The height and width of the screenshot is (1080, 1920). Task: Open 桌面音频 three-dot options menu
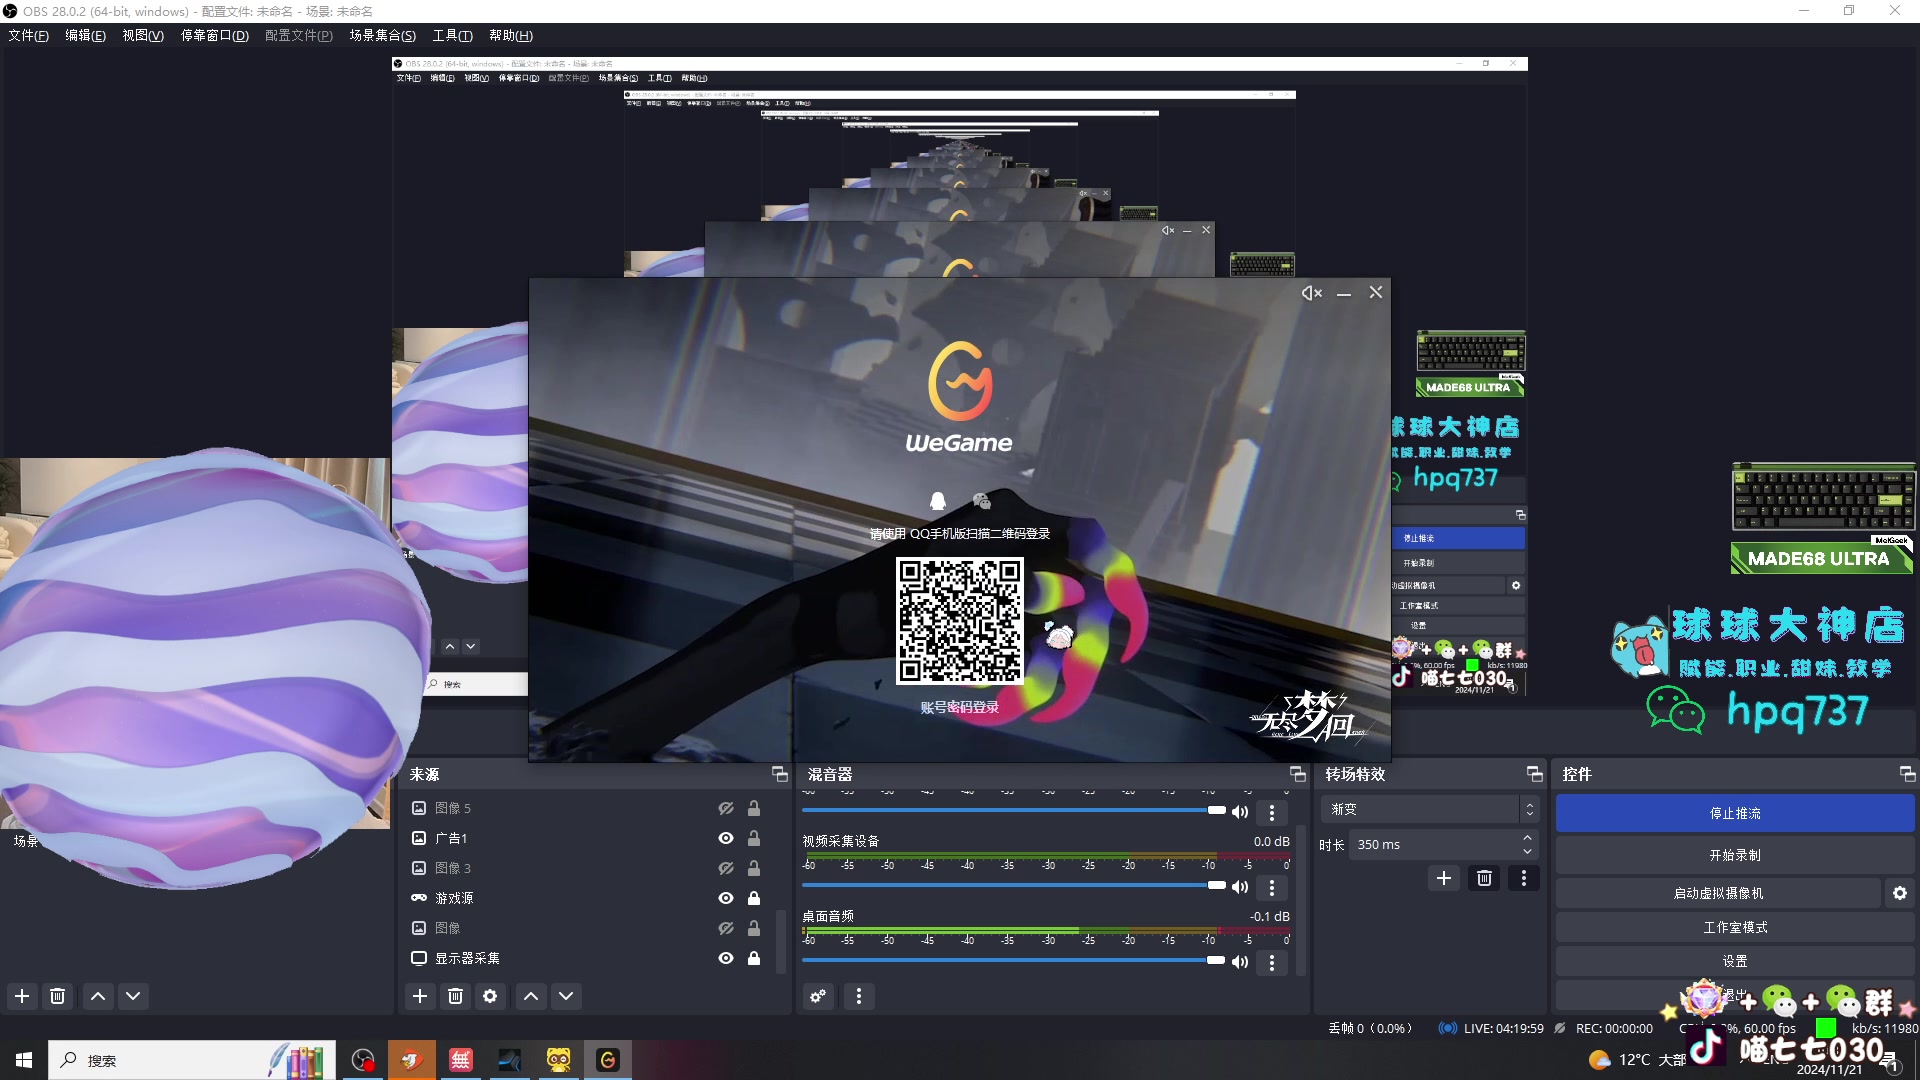pos(1272,962)
